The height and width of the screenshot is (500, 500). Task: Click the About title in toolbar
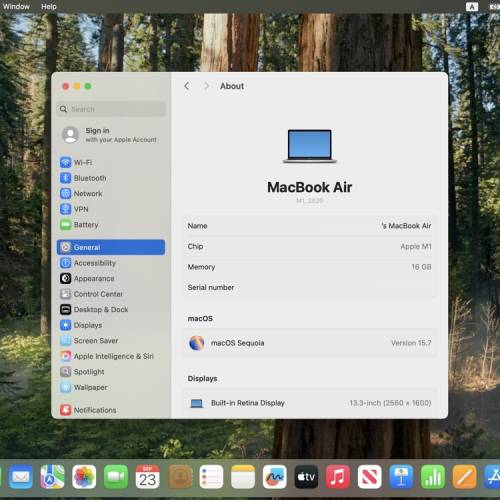pyautogui.click(x=232, y=86)
